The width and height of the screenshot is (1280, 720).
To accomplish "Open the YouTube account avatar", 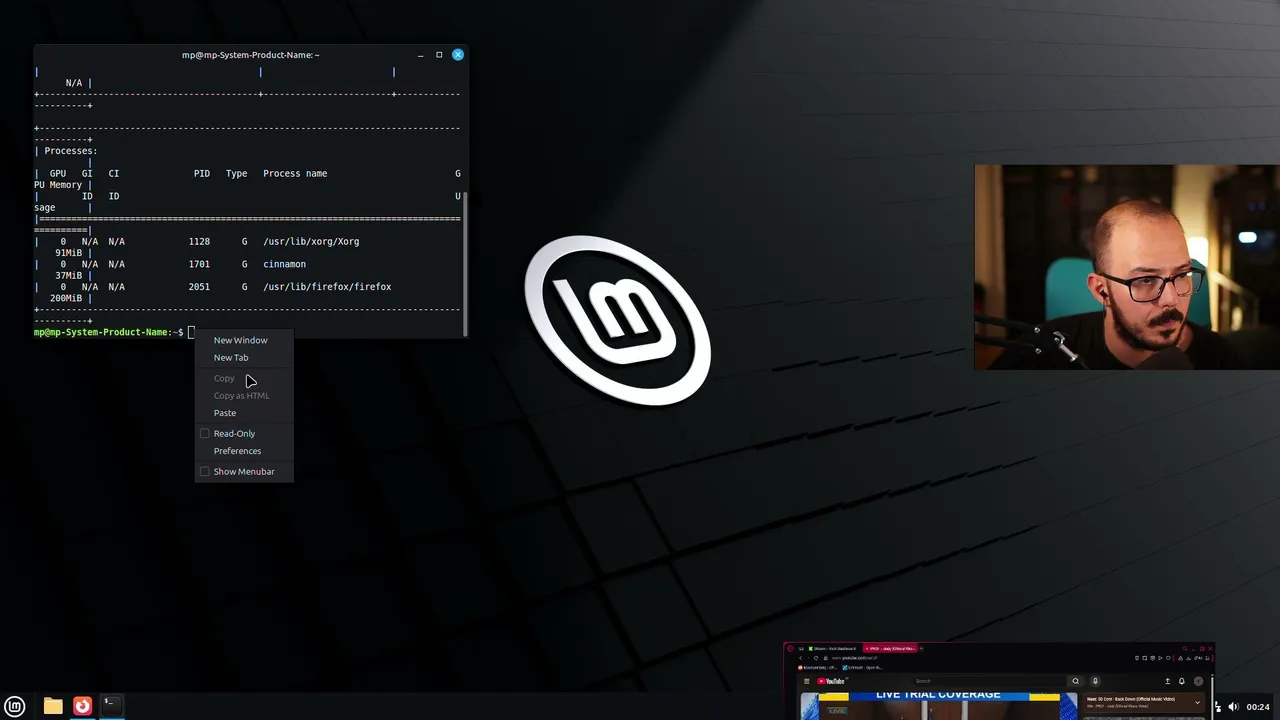I will [1199, 681].
